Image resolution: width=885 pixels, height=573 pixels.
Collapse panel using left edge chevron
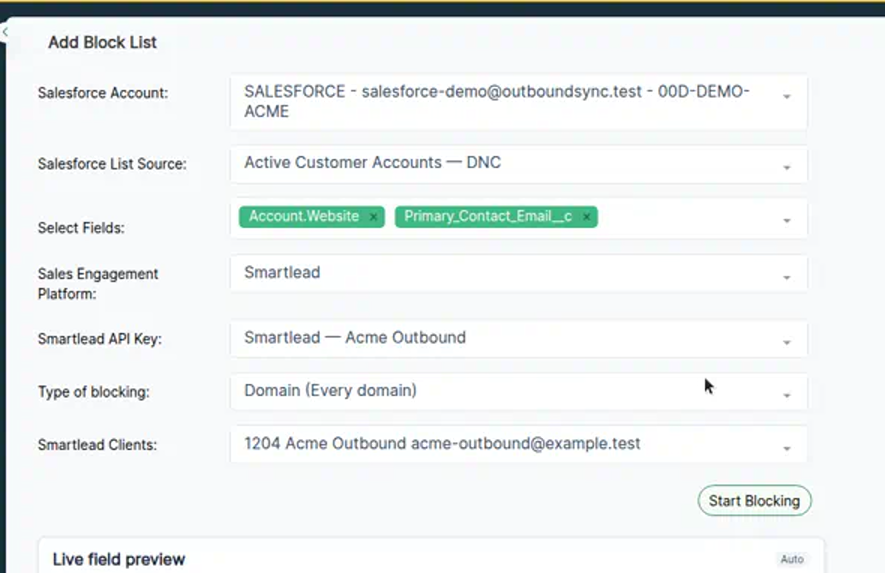tap(5, 32)
